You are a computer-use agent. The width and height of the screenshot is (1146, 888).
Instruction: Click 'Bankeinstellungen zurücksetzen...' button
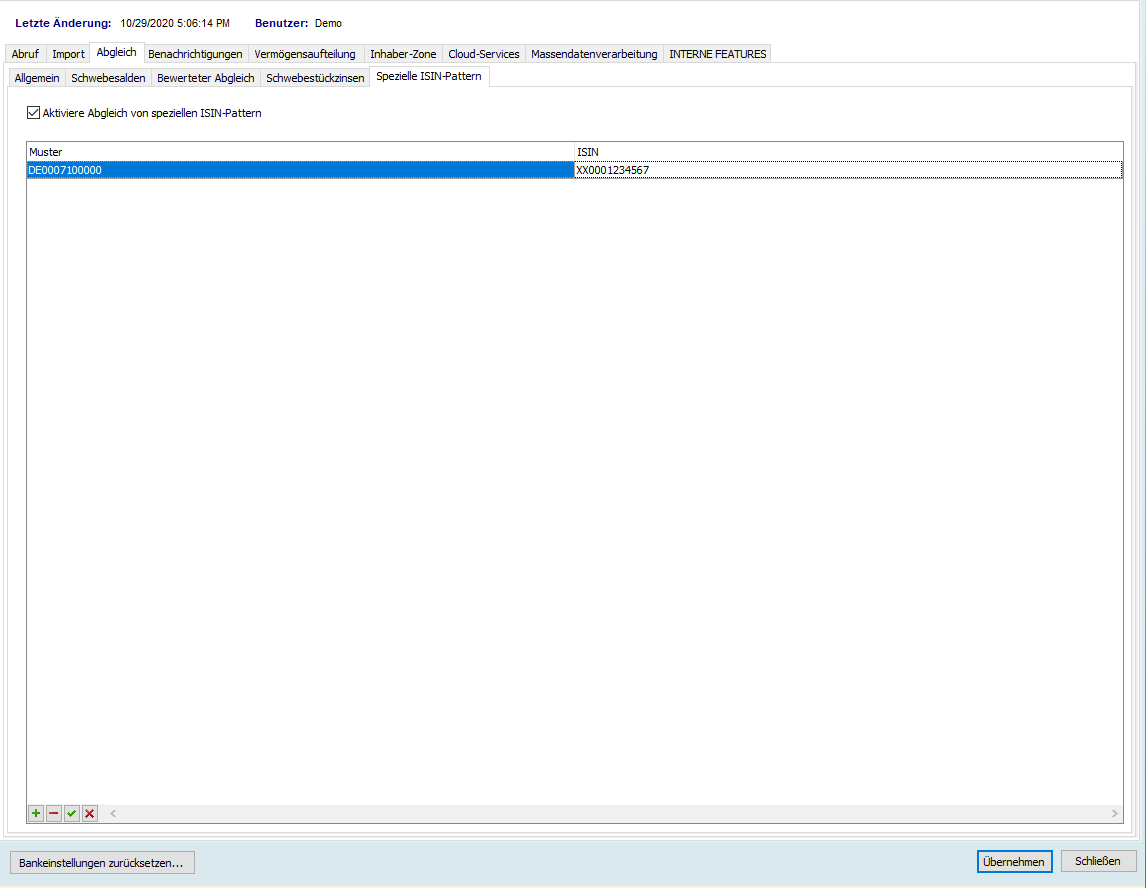point(101,862)
